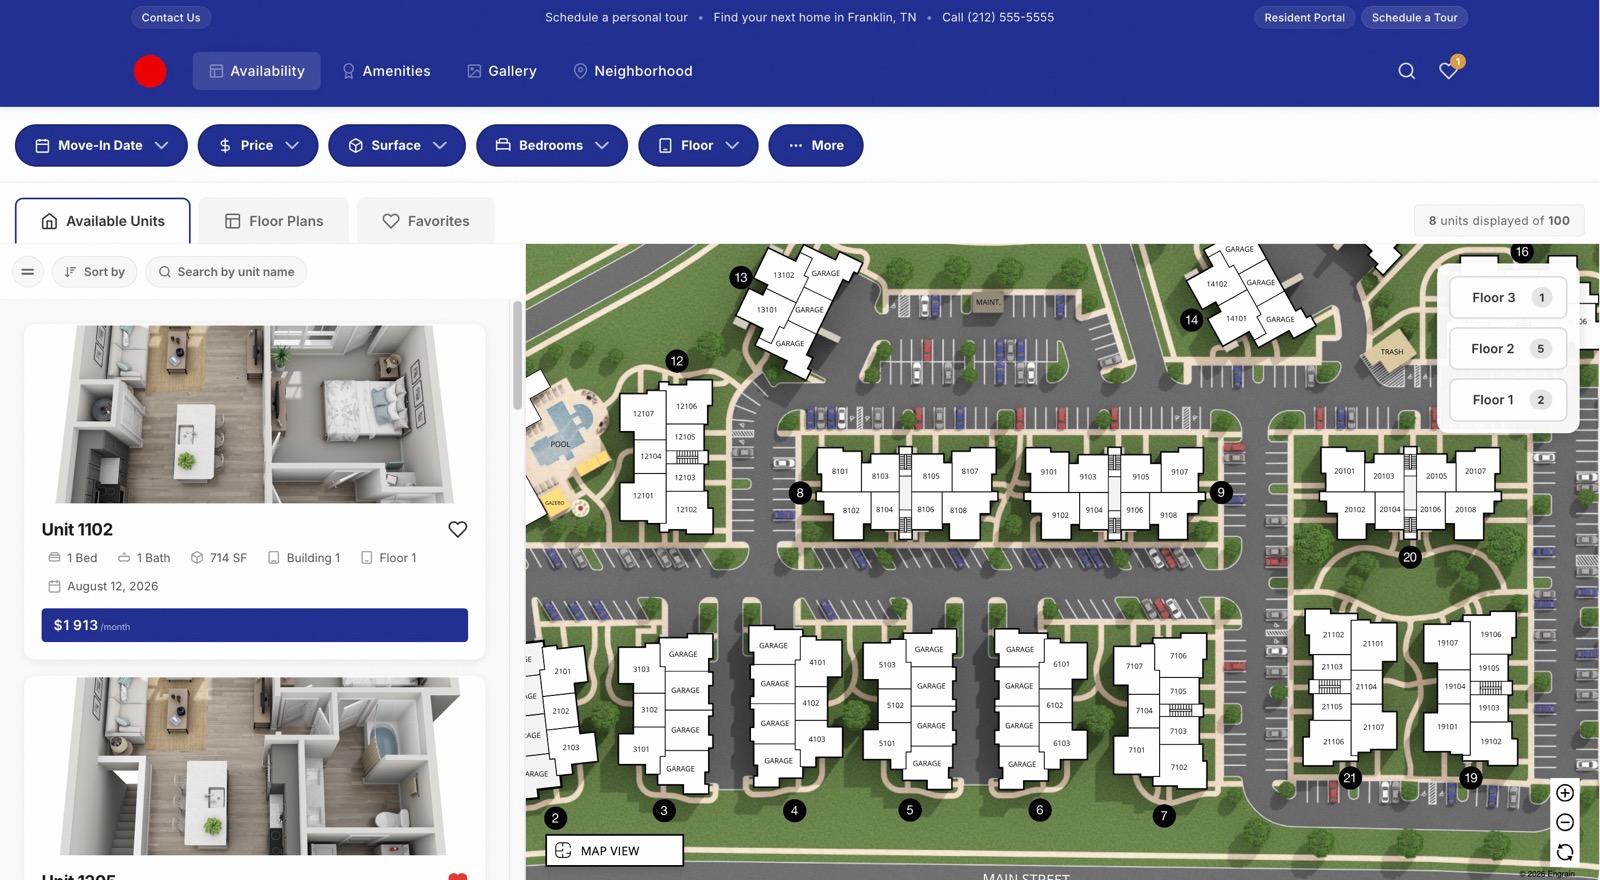Click unit 7106 on the map
The width and height of the screenshot is (1600, 880).
pyautogui.click(x=1178, y=656)
